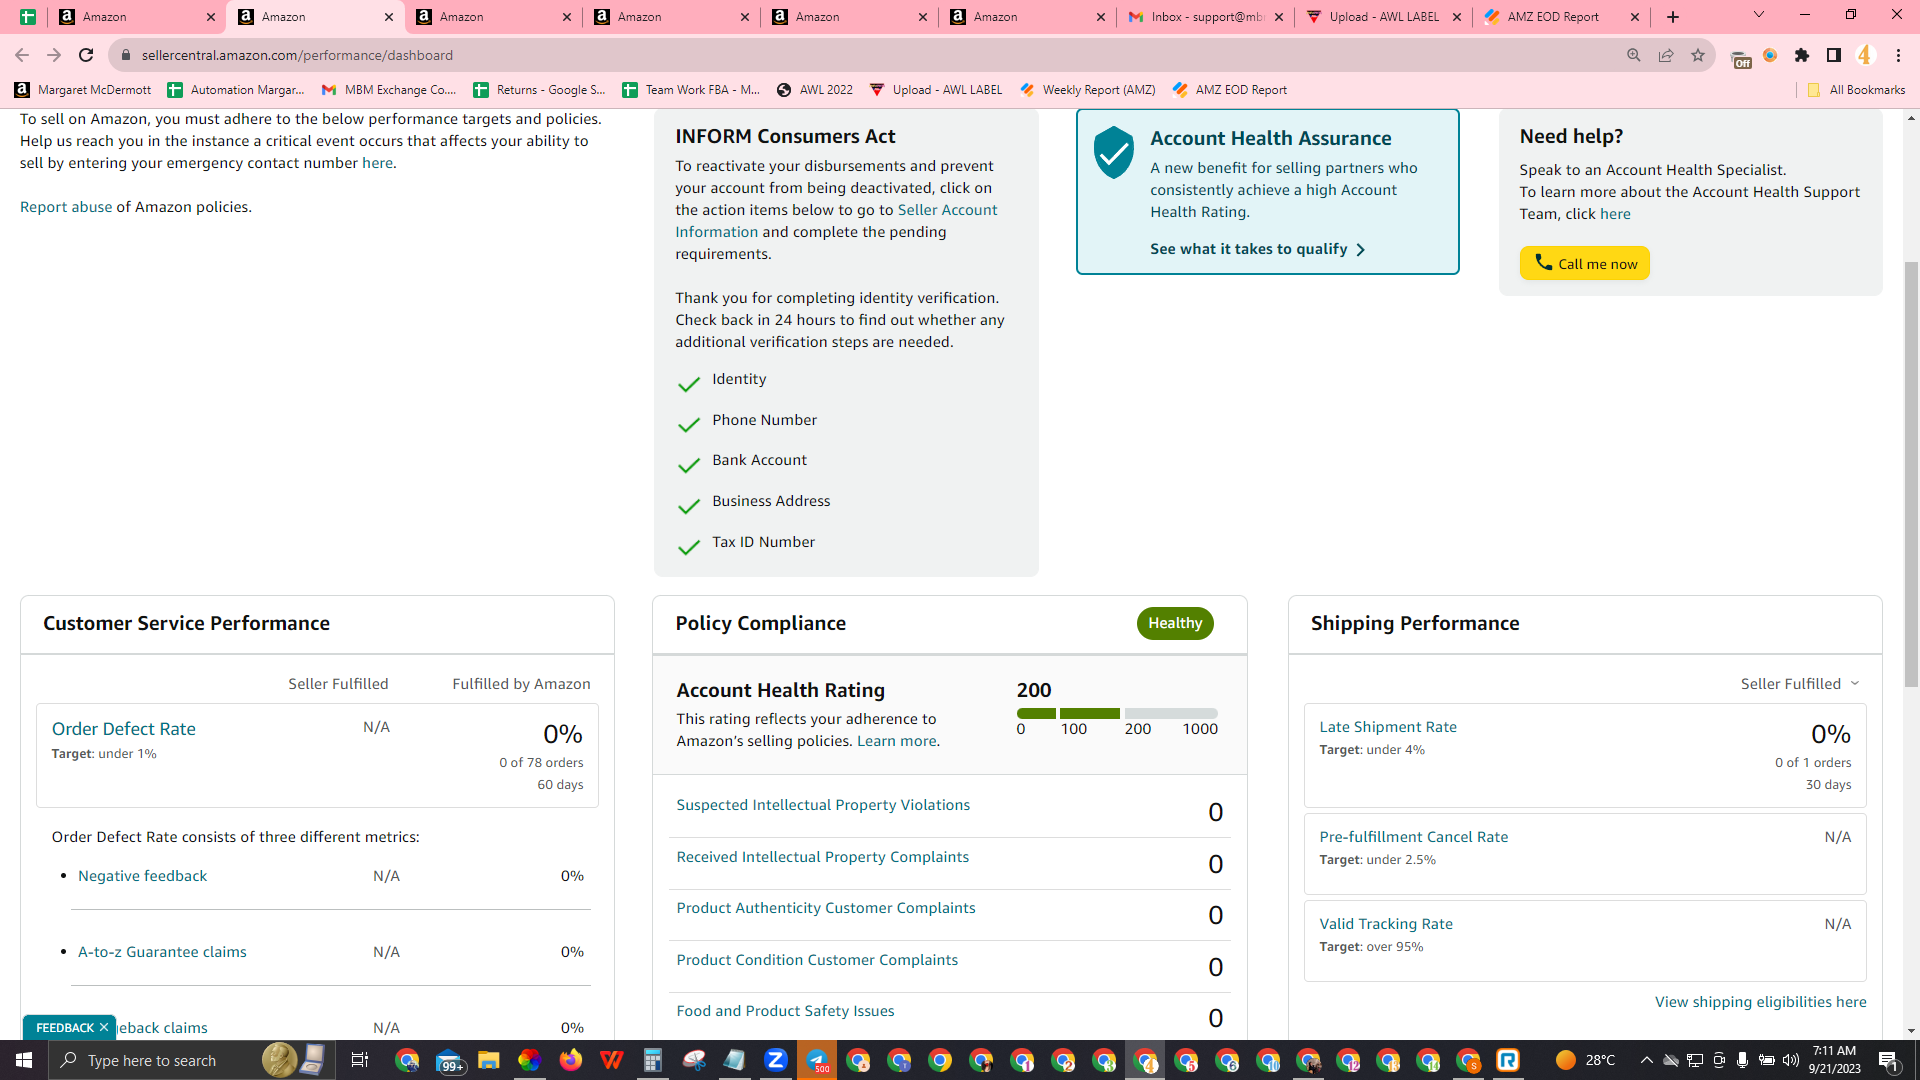This screenshot has width=1920, height=1080.
Task: Open the Returns - Google Sheets bookmark
Action: coord(540,90)
